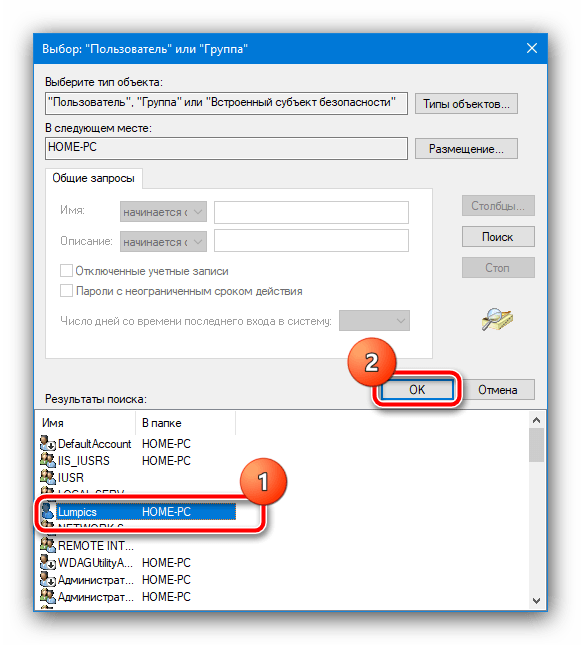Click the IIS_IUSRS group icon
This screenshot has width=581, height=645.
(x=48, y=460)
